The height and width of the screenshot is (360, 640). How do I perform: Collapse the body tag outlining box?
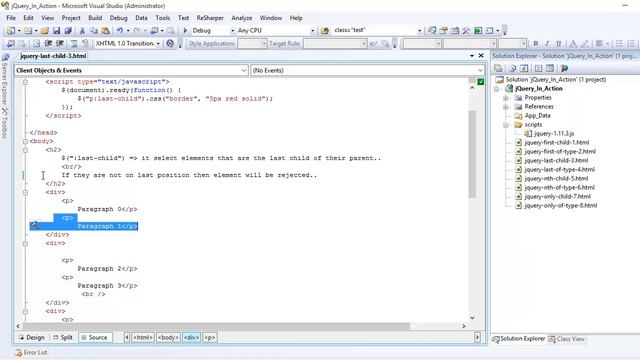coord(25,141)
